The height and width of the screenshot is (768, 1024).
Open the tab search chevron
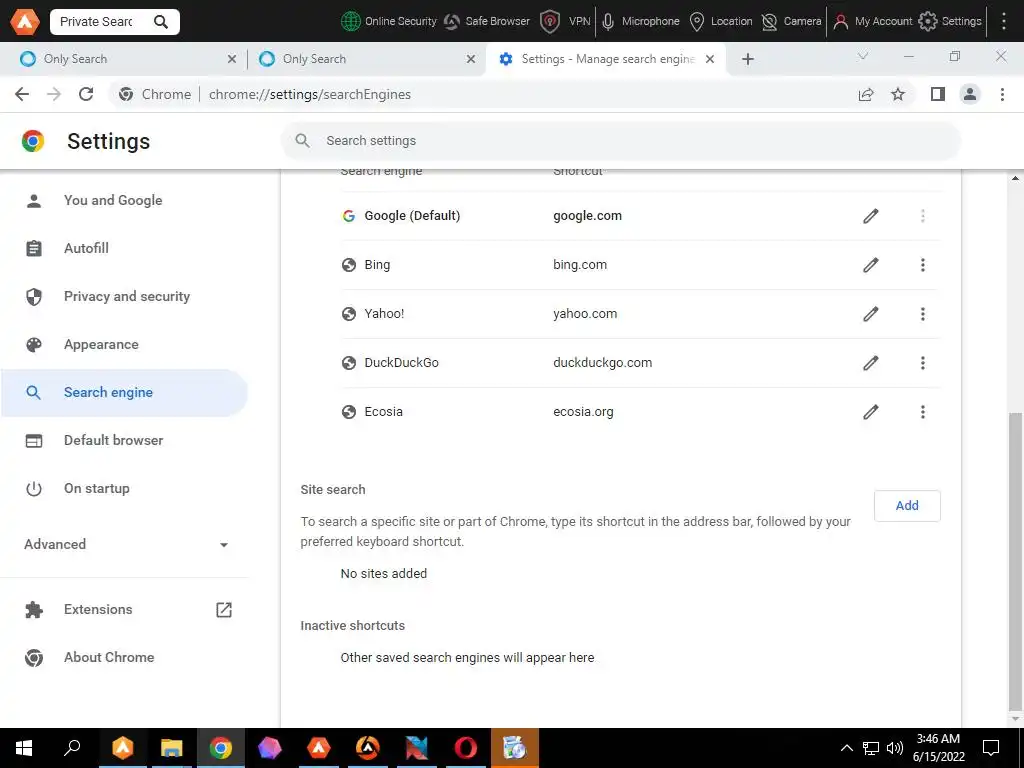pyautogui.click(x=863, y=56)
